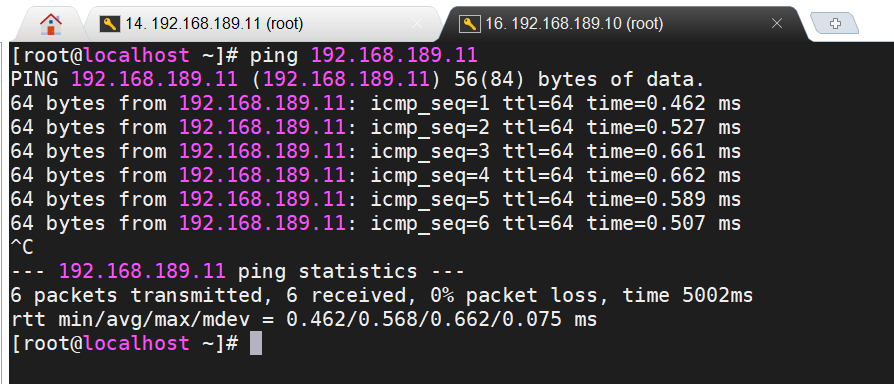Click the rtt min/avg/max/mdev result line
Screen dimensions: 894x384
pos(304,320)
